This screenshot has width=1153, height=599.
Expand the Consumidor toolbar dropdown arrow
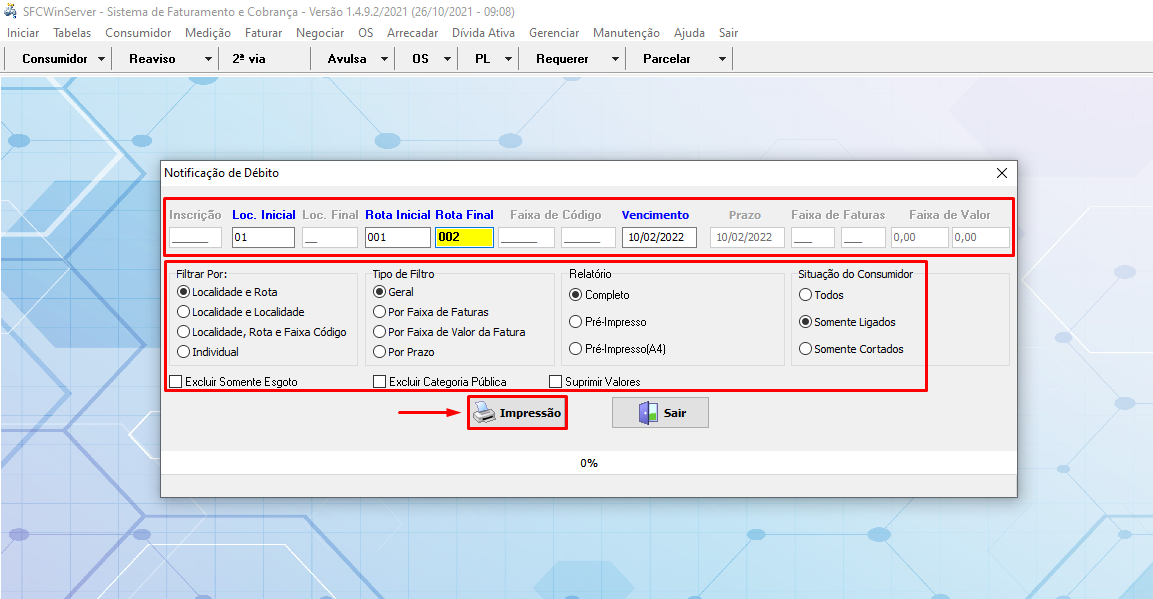102,59
